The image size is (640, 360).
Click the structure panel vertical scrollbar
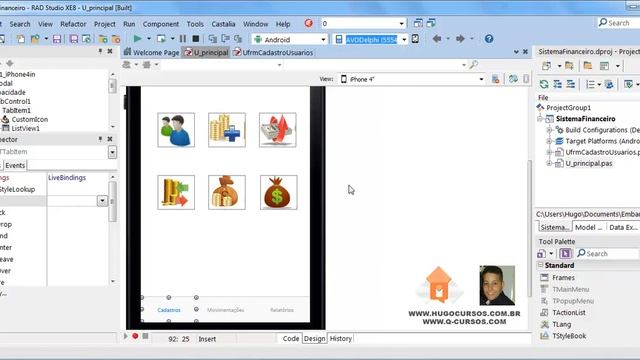click(112, 100)
